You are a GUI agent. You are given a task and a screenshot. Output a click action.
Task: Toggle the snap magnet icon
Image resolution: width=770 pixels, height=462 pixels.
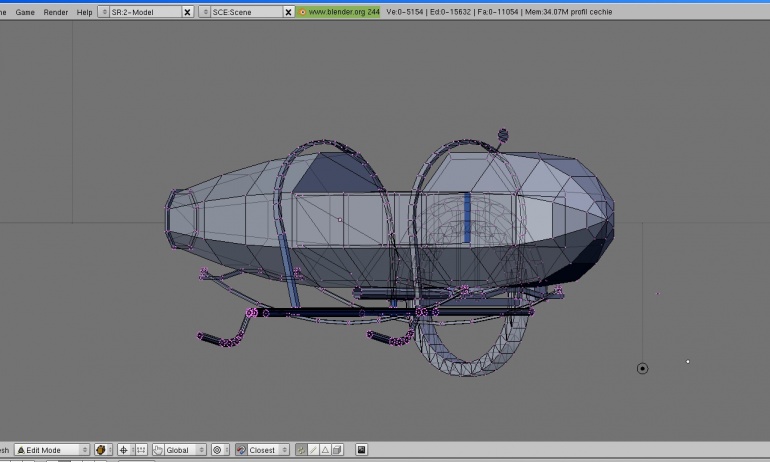241,450
